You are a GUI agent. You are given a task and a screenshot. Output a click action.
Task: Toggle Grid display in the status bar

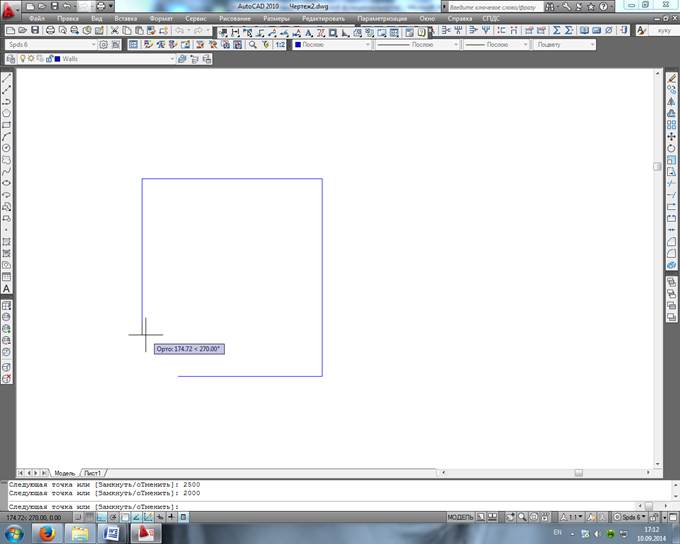tap(89, 517)
